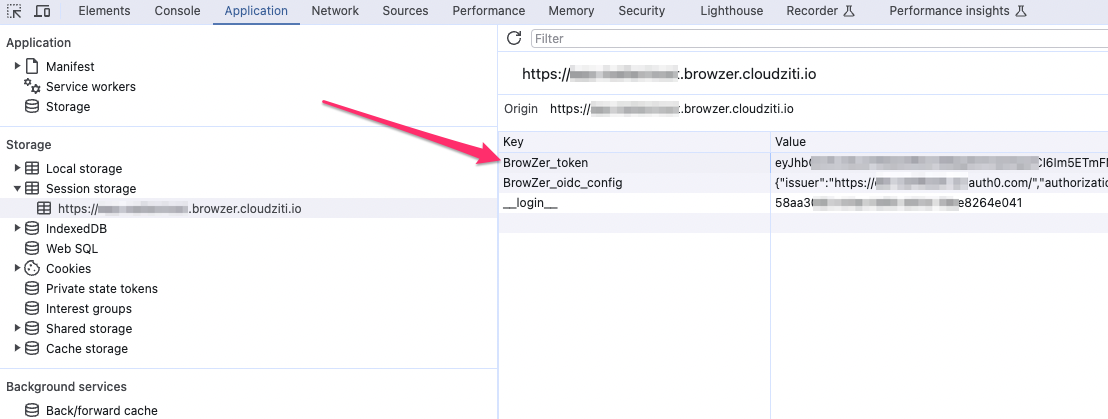Click the Back/forward cache icon
1108x419 pixels.
pos(32,411)
